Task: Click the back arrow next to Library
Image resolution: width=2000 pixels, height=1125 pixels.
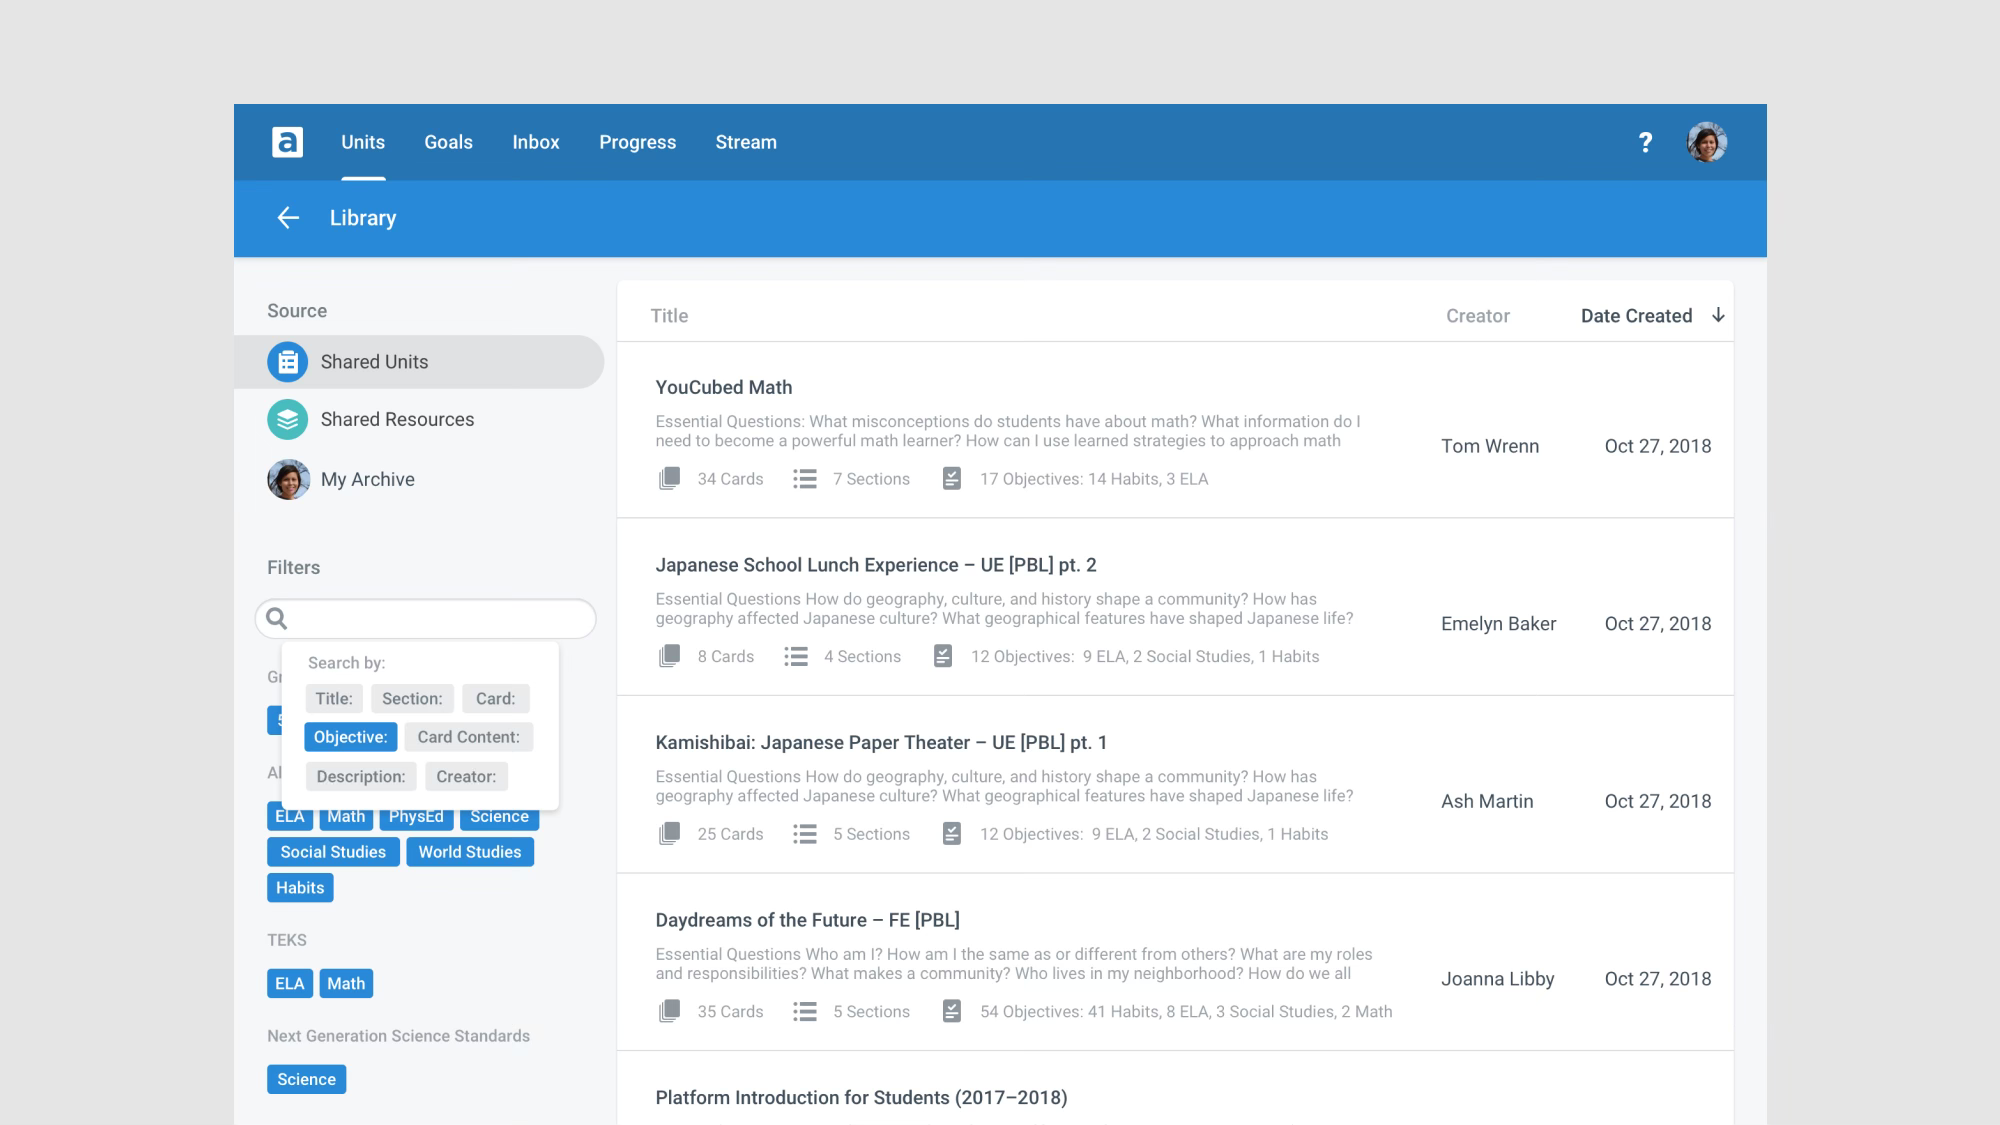Action: pos(288,218)
